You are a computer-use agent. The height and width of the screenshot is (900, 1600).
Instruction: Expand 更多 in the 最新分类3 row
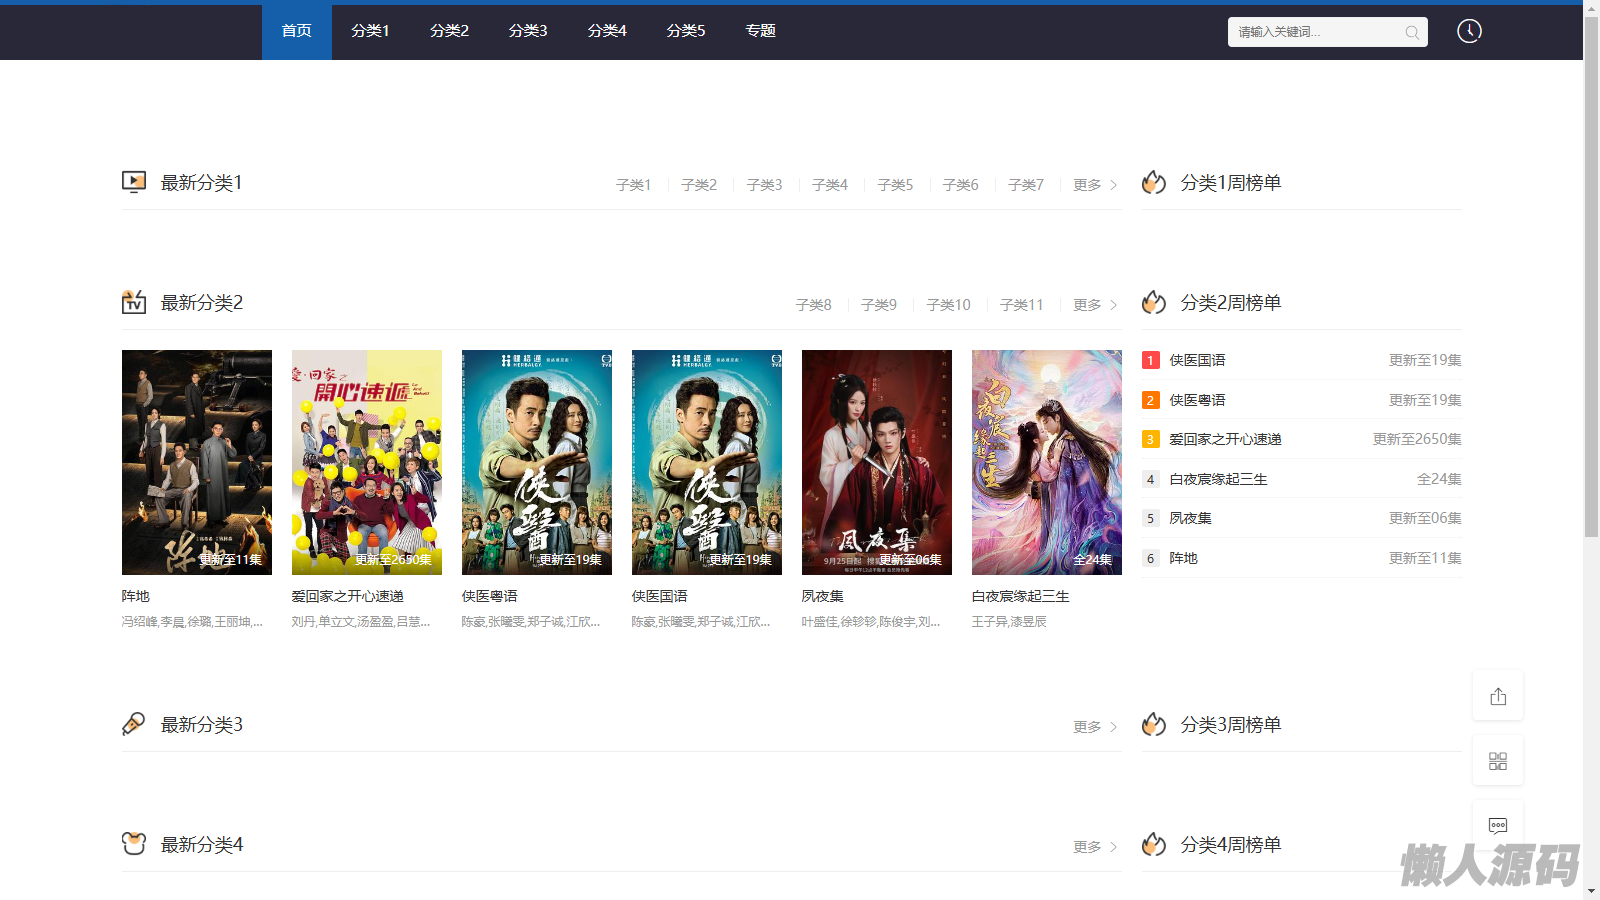1095,727
